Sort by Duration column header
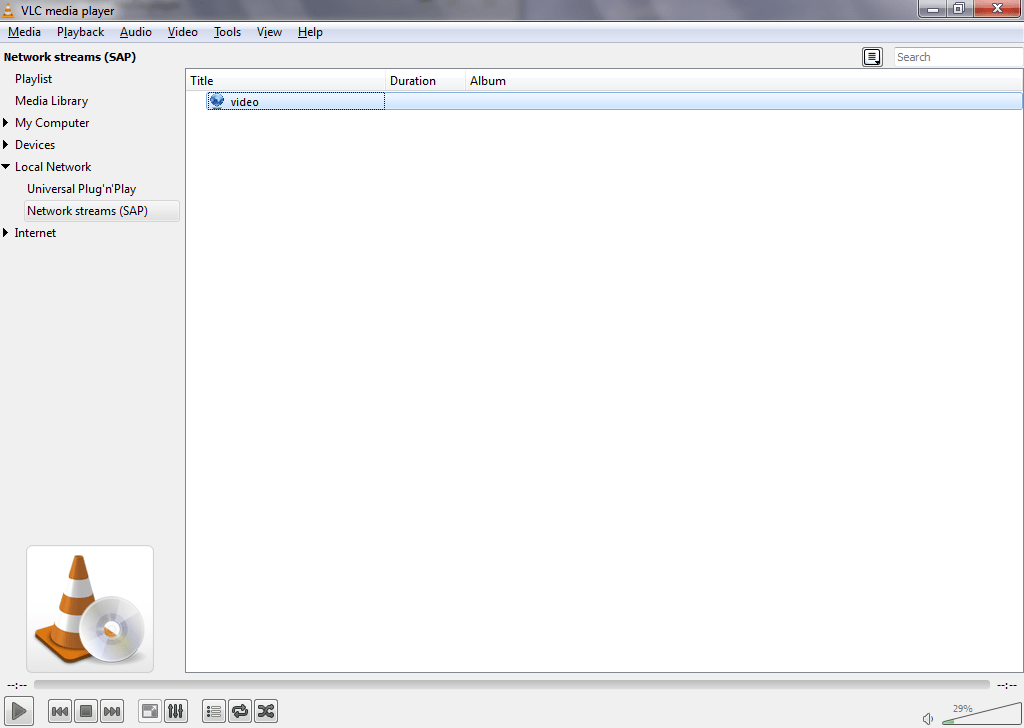Image resolution: width=1024 pixels, height=728 pixels. (x=425, y=80)
